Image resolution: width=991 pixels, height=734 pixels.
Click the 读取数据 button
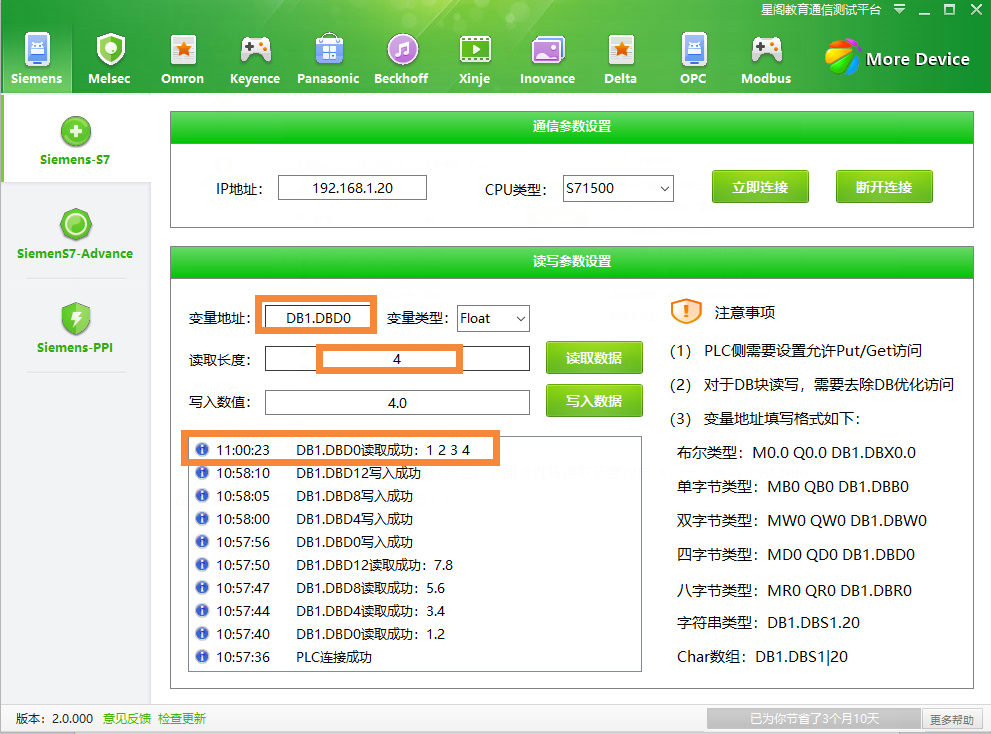click(x=594, y=358)
